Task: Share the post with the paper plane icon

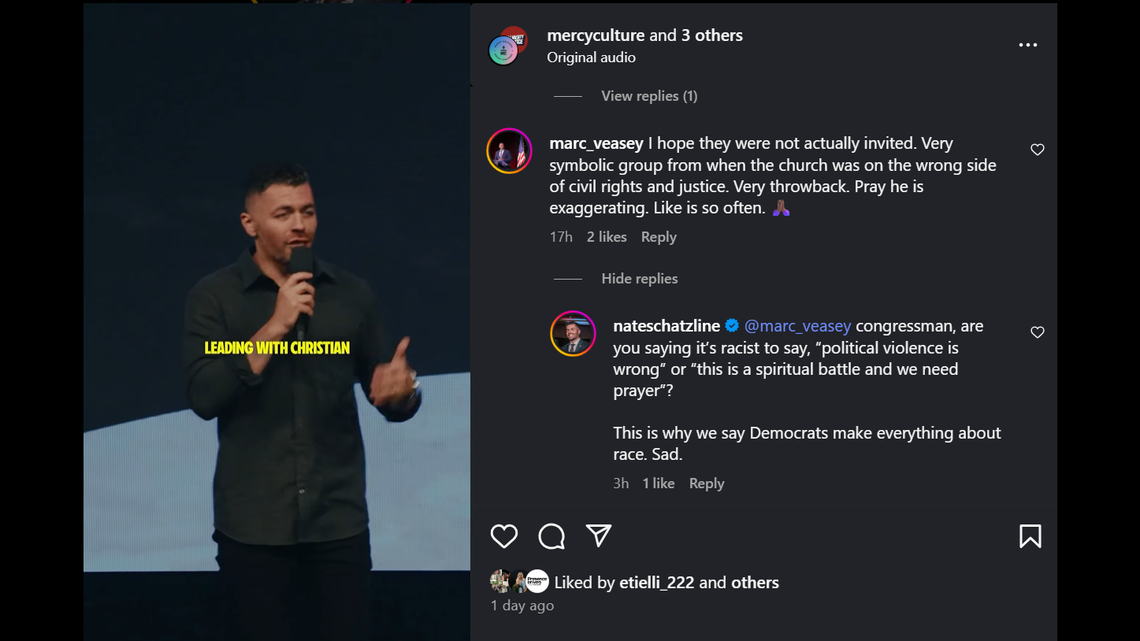Action: (598, 536)
